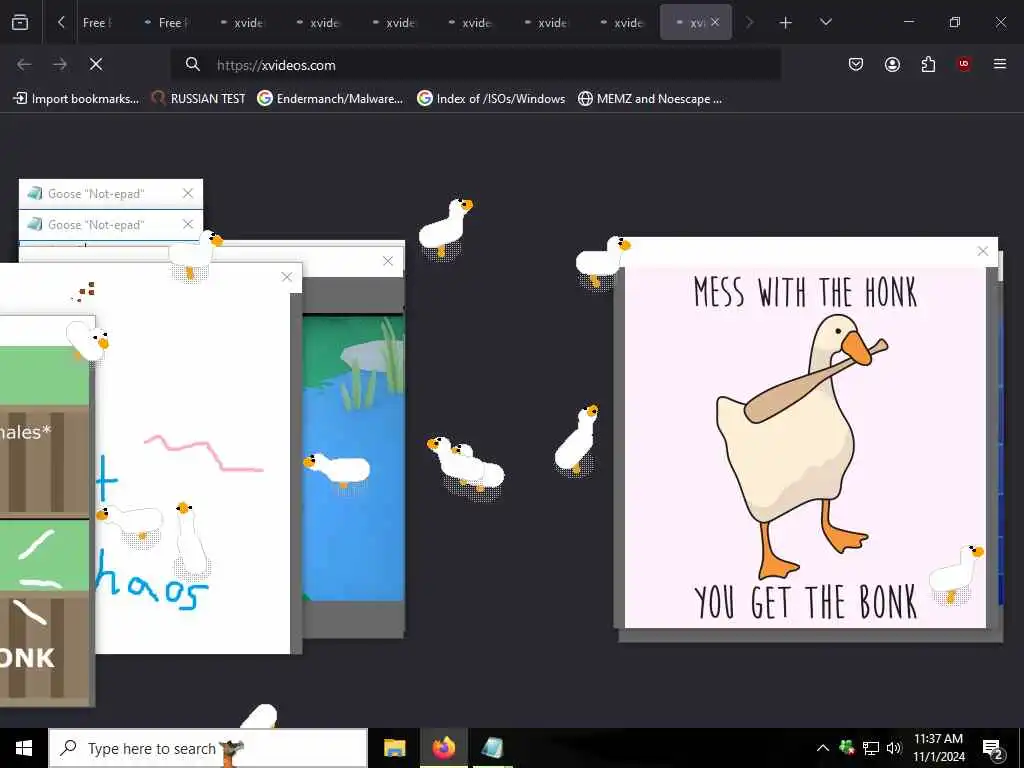Open the Windows Security tray icon

click(847, 748)
